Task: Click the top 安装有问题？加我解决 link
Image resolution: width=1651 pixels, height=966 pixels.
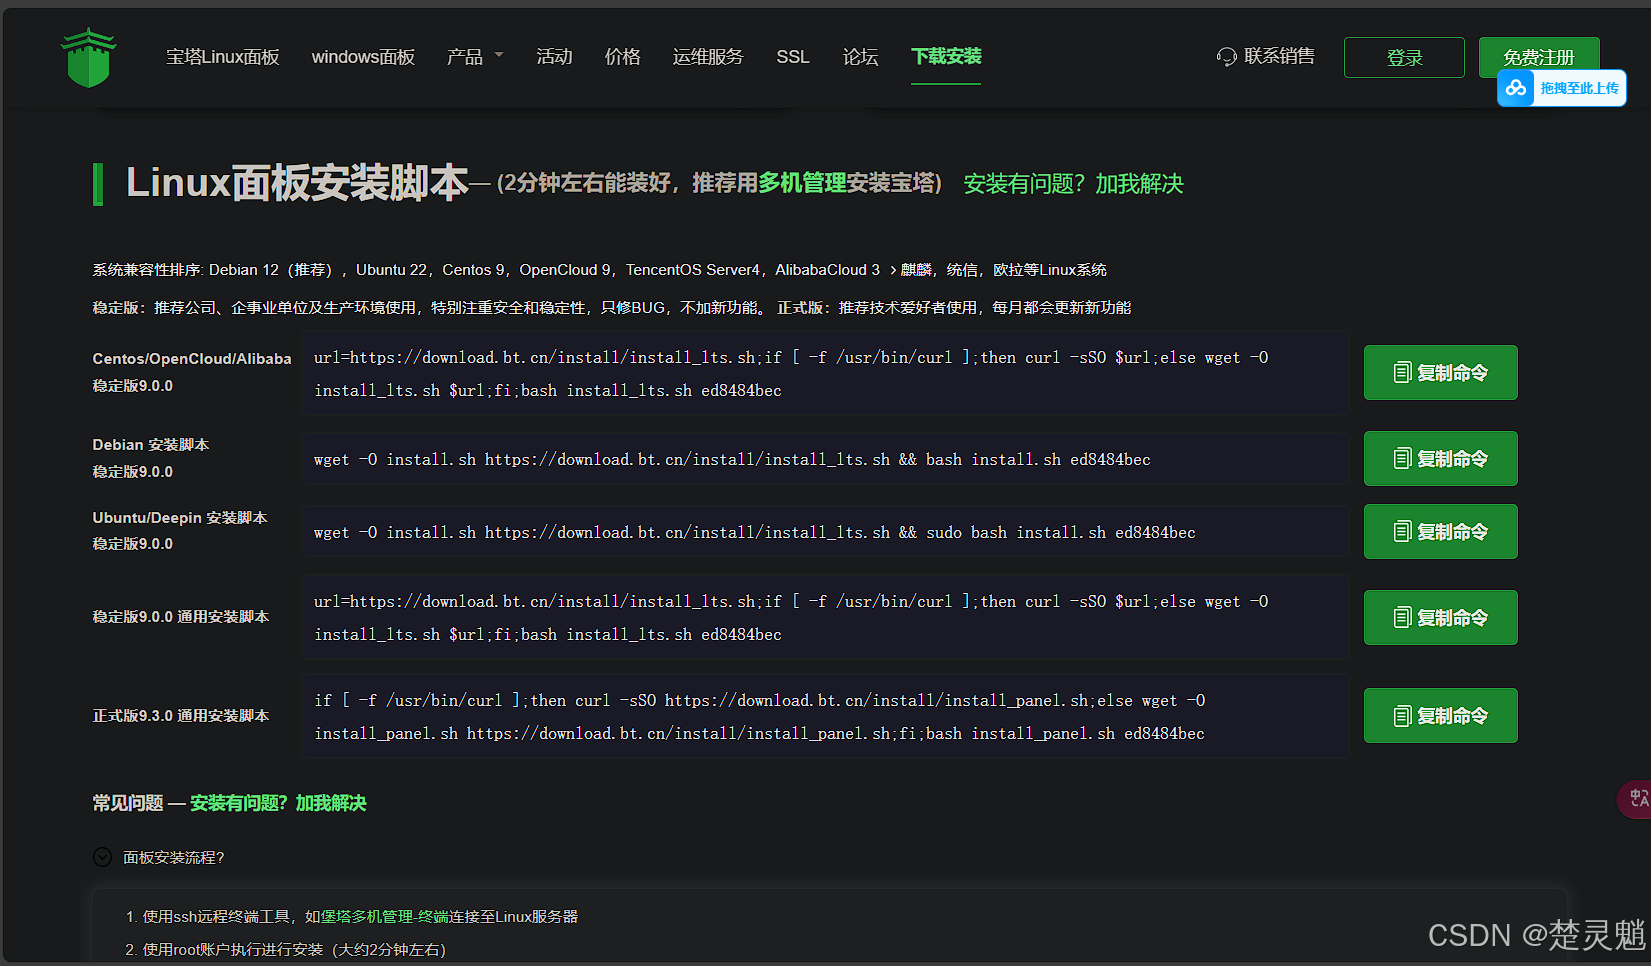Action: click(1073, 184)
